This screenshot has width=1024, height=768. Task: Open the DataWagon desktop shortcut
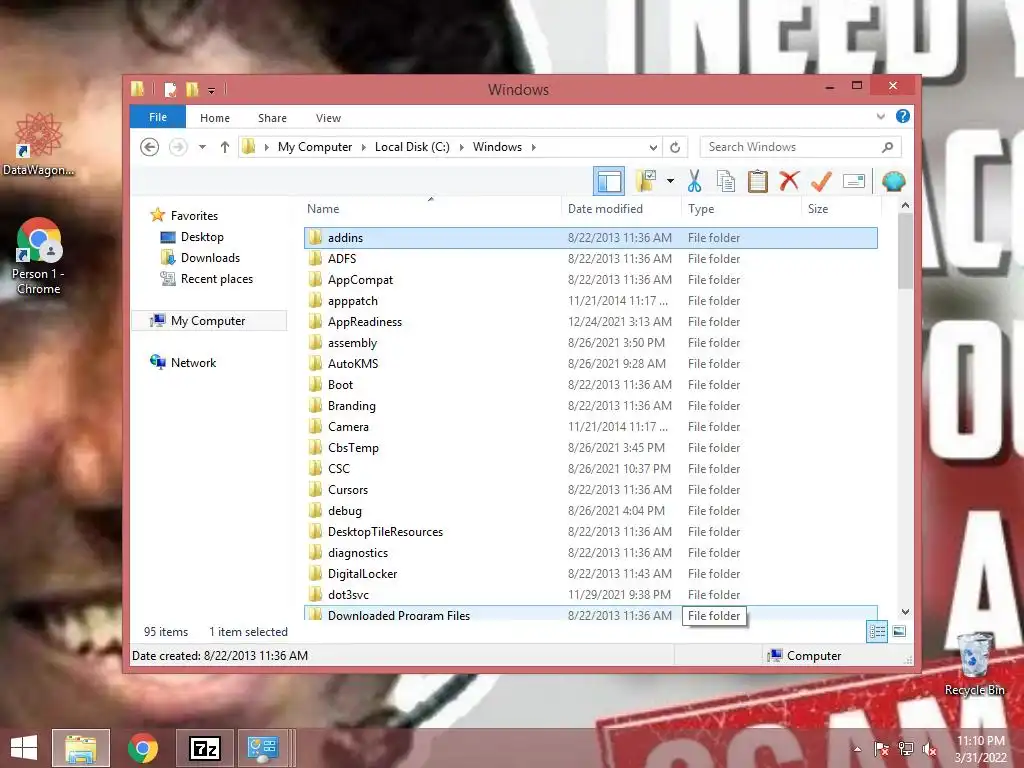[x=39, y=144]
